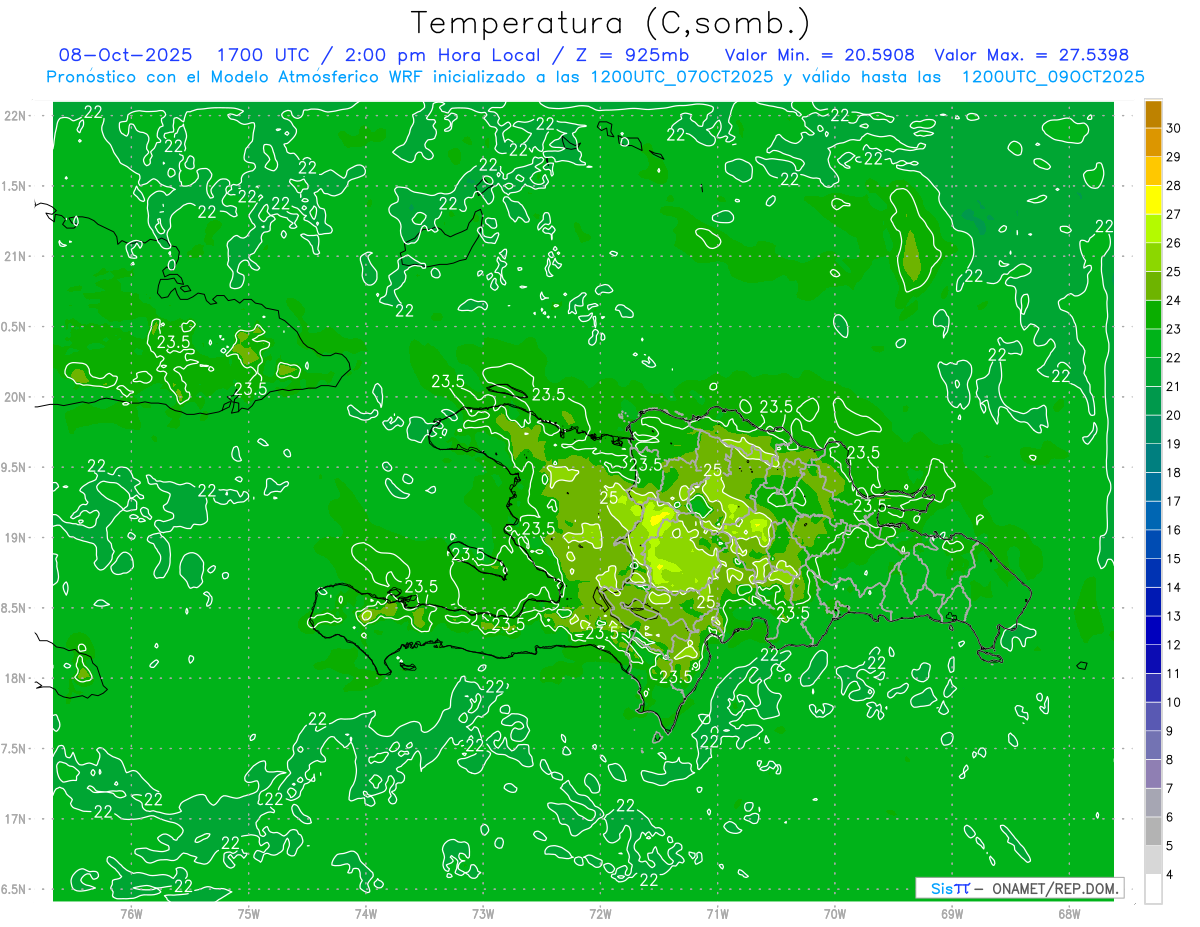
Task: Click the legend value '16'
Action: point(1174,530)
